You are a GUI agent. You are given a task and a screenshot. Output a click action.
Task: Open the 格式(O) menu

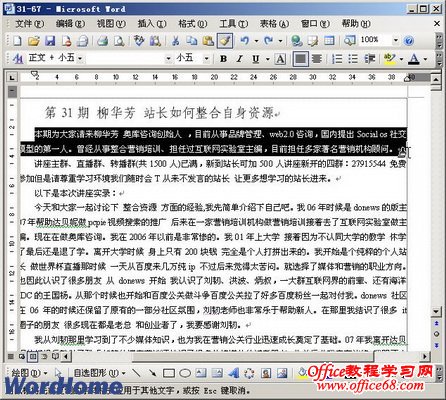pos(193,24)
